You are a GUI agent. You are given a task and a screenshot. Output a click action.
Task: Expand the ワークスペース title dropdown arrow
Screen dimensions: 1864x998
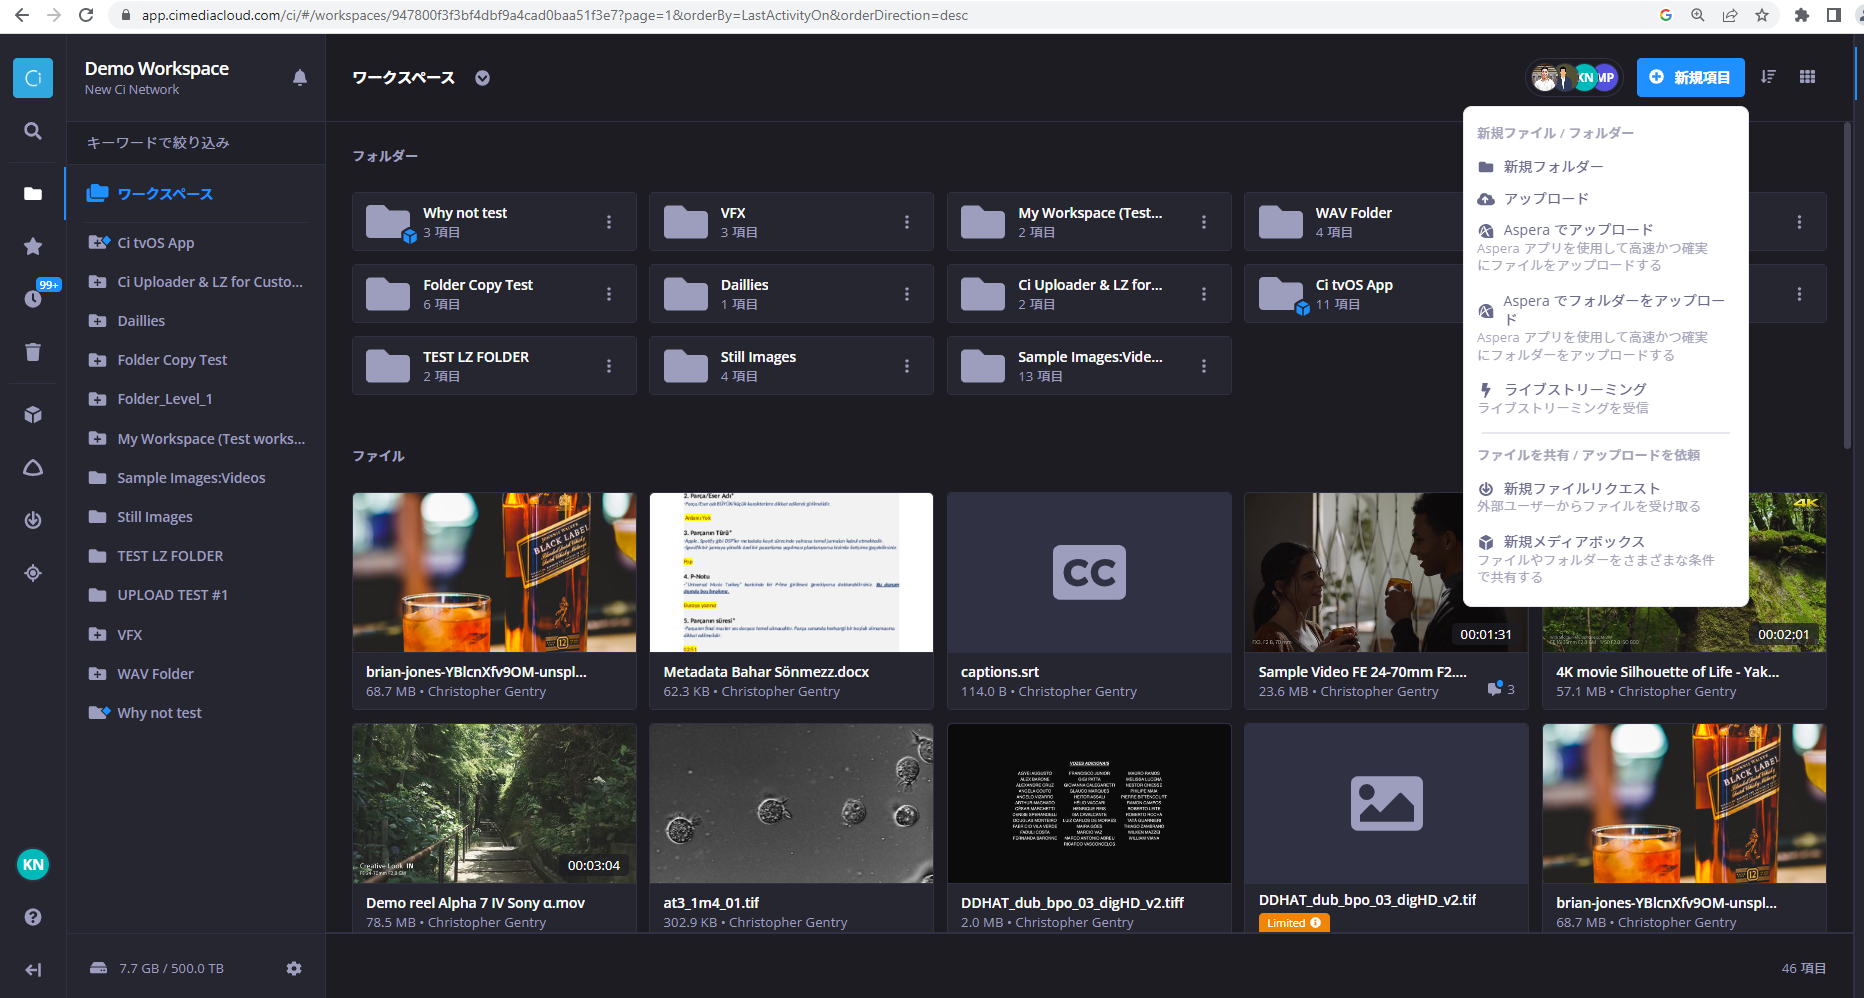coord(482,78)
